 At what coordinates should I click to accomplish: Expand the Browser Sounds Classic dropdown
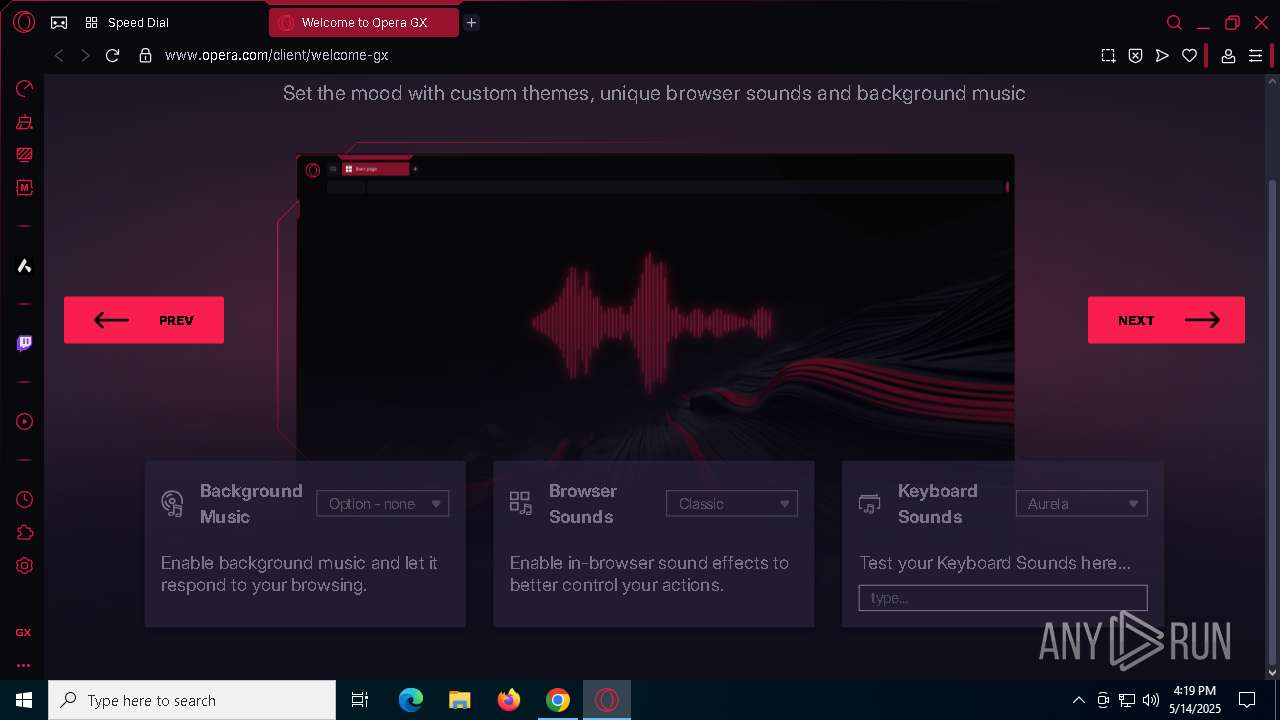[x=732, y=504]
